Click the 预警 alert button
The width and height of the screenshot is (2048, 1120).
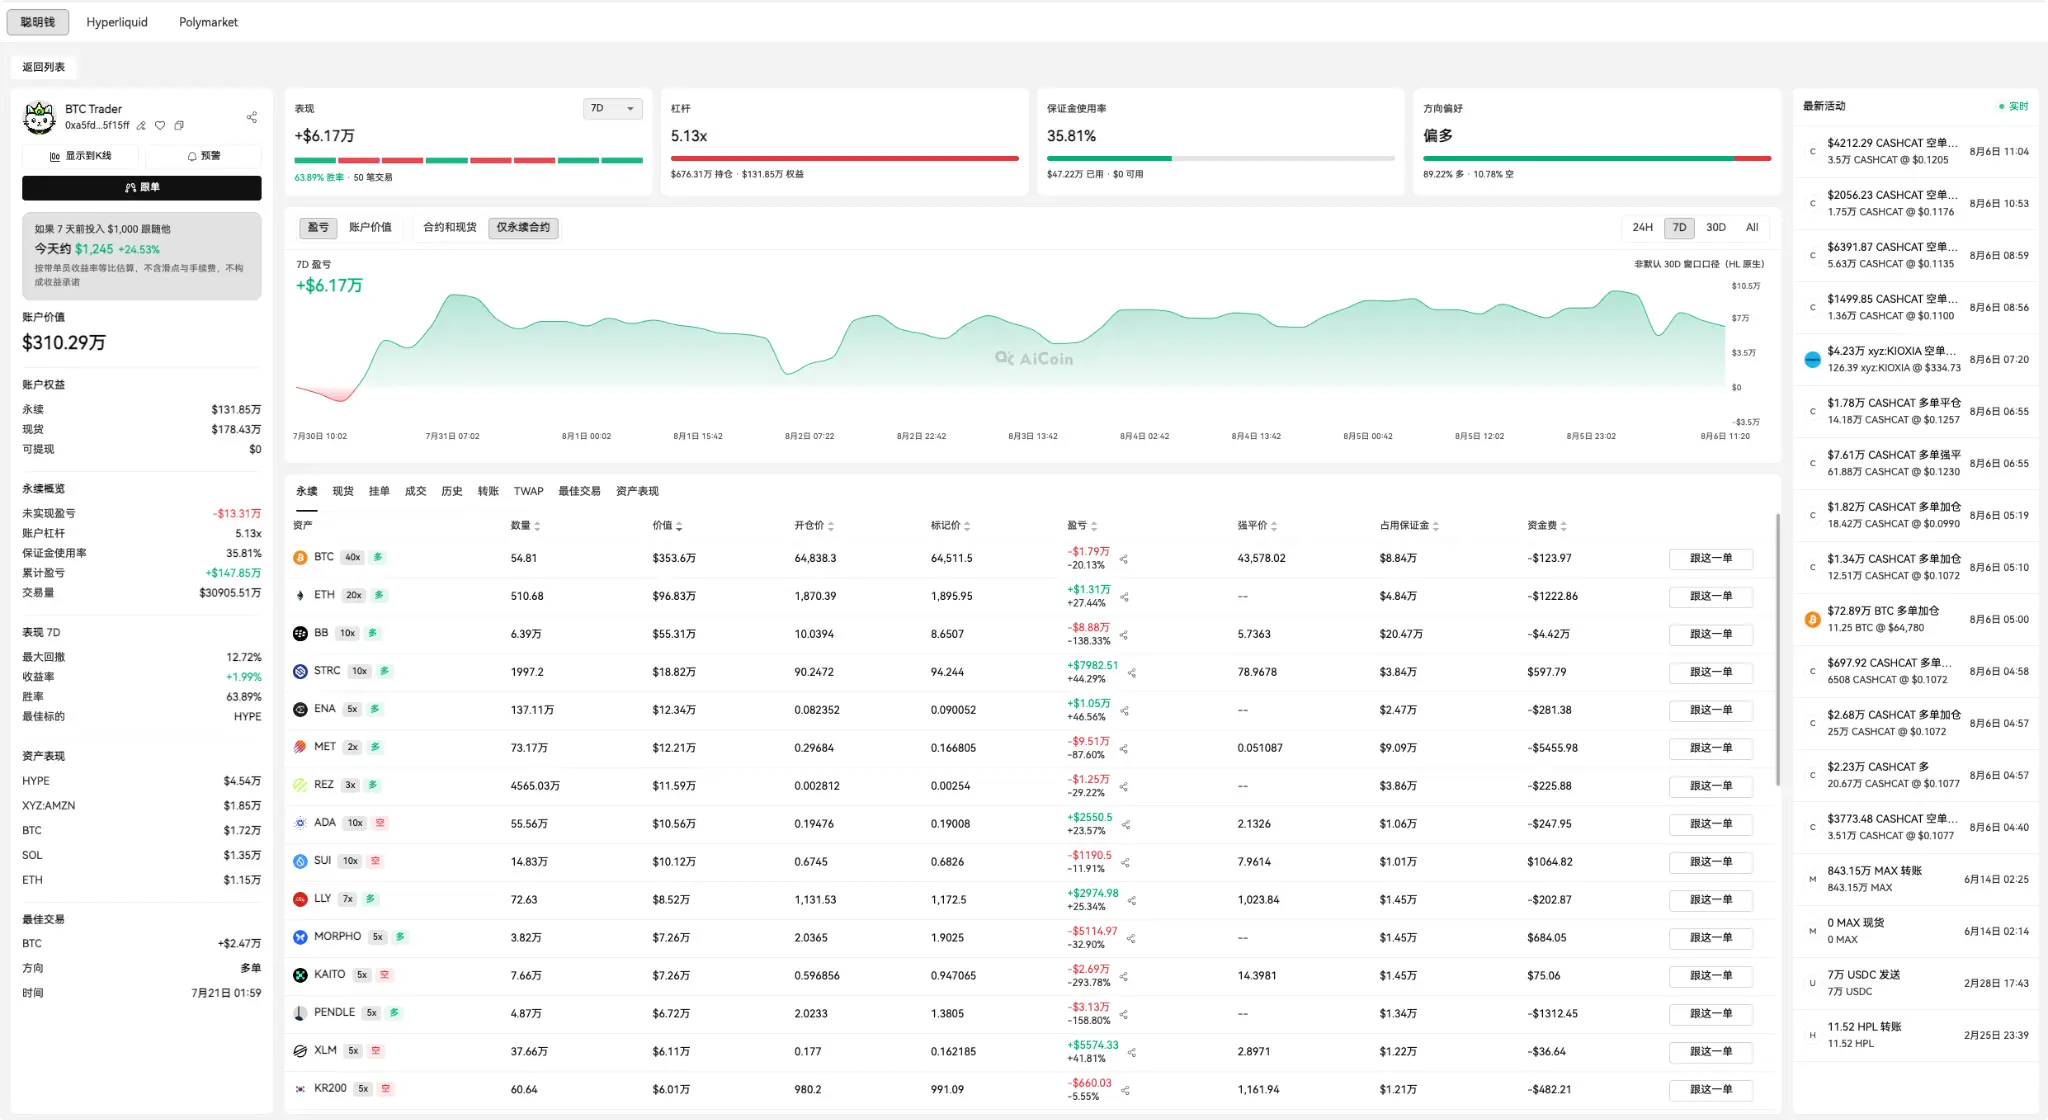pos(204,157)
